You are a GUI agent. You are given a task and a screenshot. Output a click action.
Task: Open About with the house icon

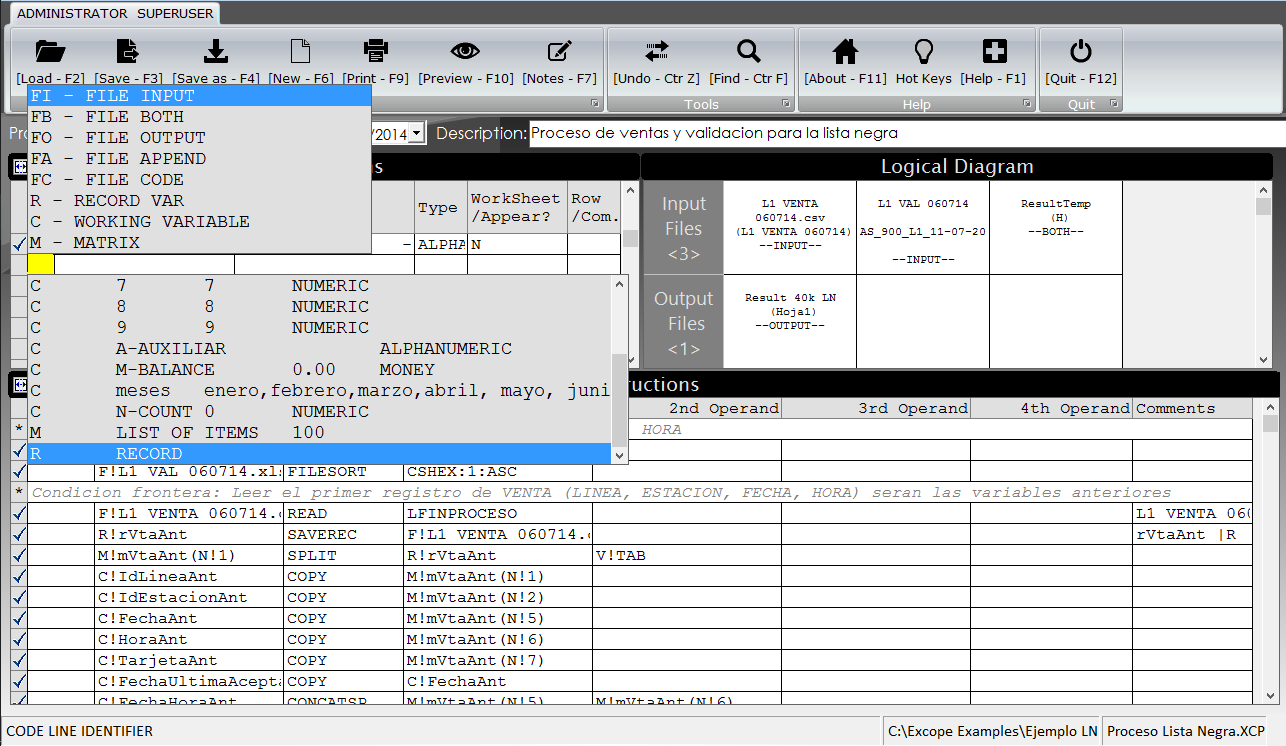(846, 51)
